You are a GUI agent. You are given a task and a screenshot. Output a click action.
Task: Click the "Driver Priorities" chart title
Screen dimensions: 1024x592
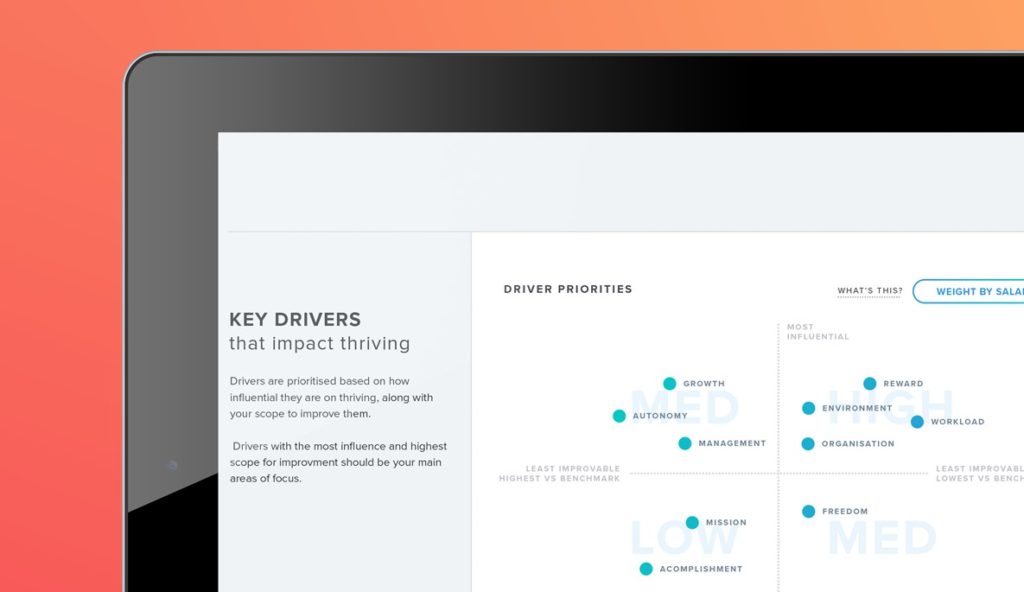coord(568,289)
